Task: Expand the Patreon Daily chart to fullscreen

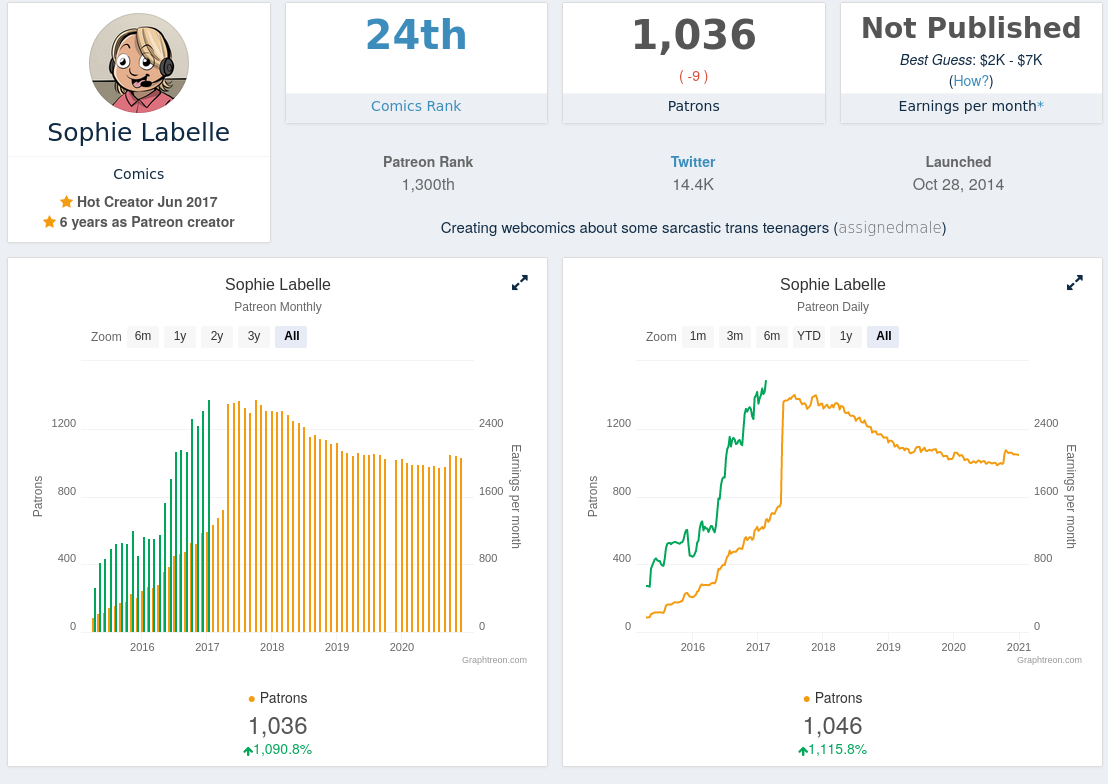Action: [x=1074, y=283]
